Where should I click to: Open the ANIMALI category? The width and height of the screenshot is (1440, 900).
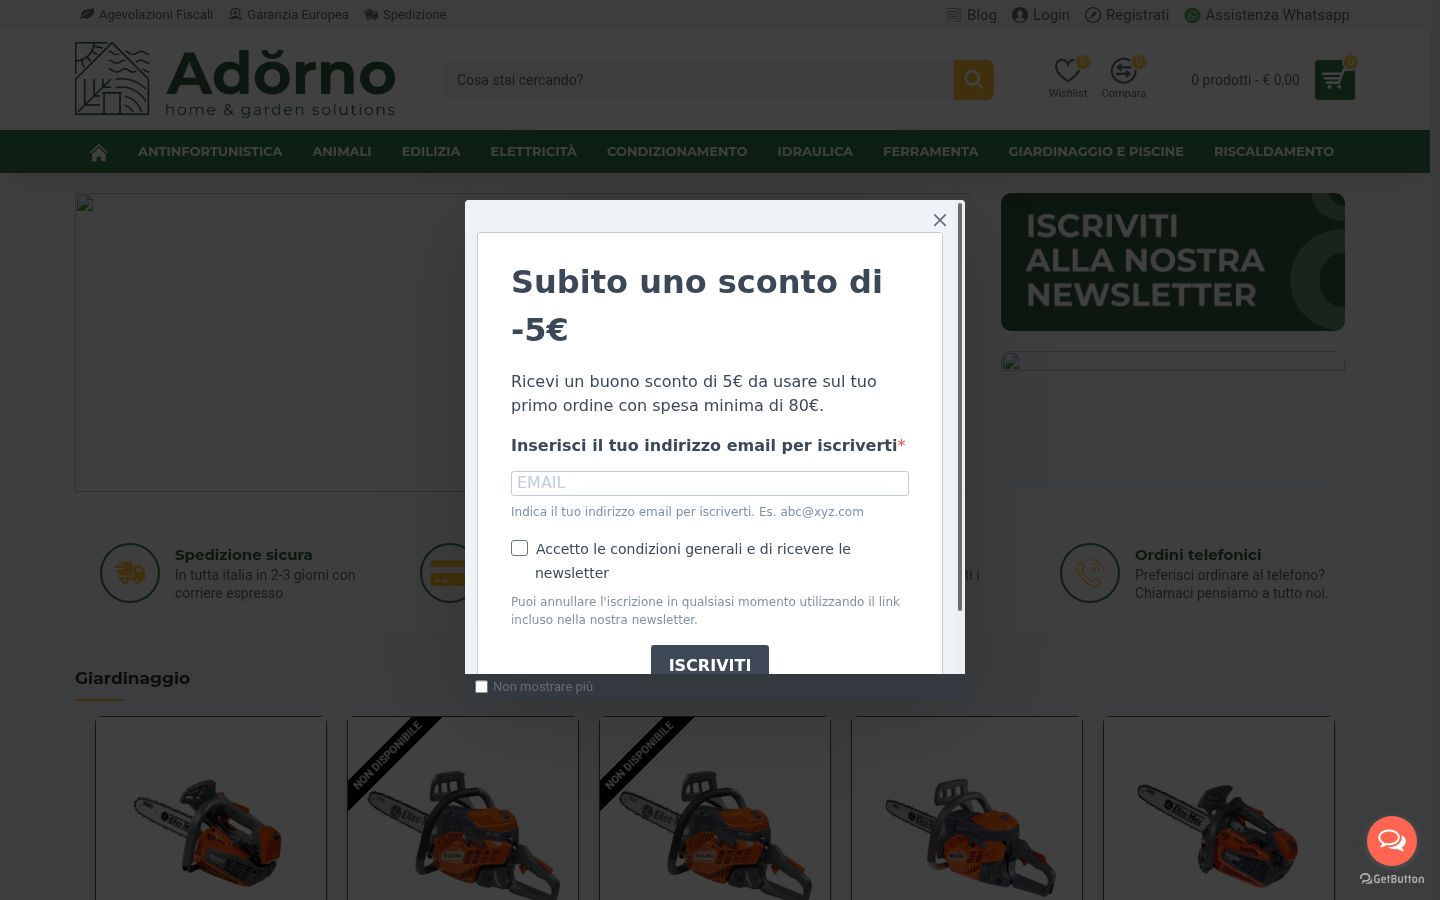click(x=342, y=152)
